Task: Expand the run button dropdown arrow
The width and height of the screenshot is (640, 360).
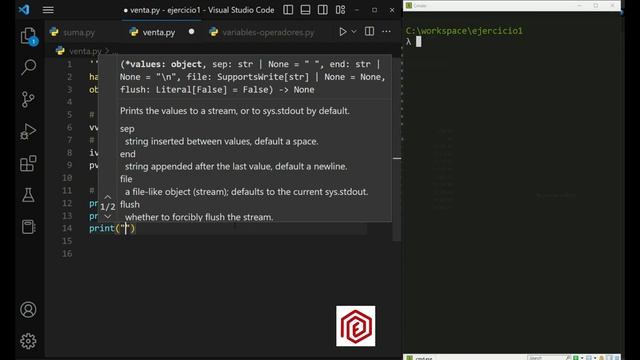Action: [x=354, y=32]
